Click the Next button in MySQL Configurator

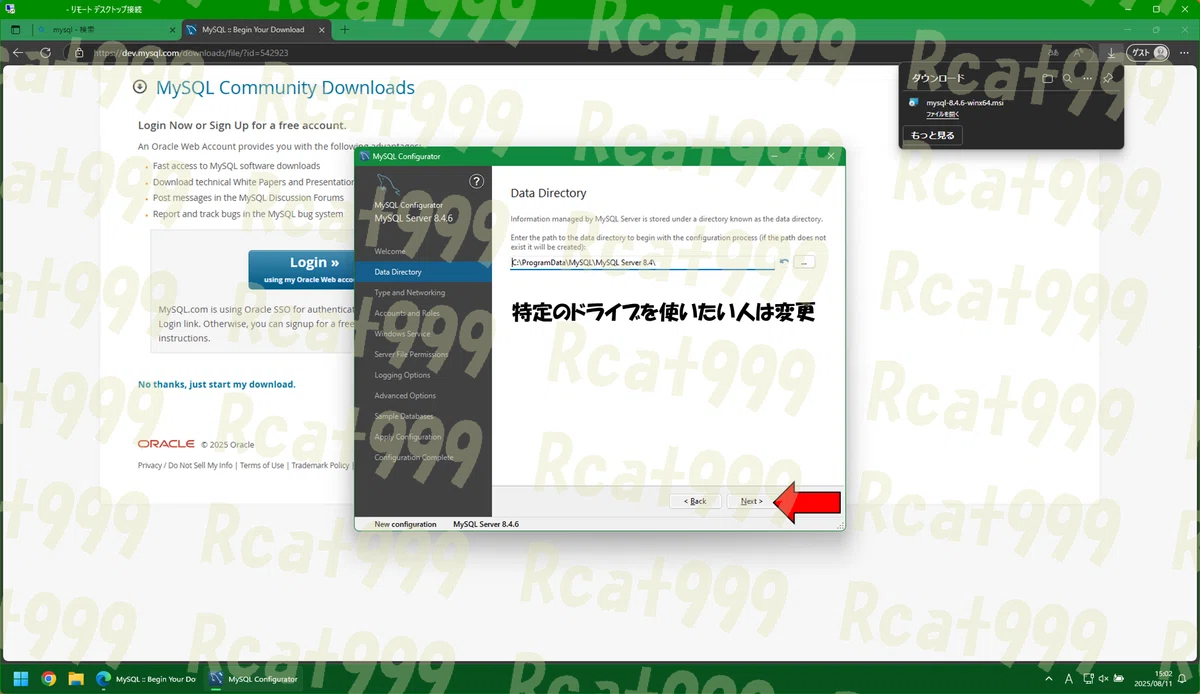751,501
